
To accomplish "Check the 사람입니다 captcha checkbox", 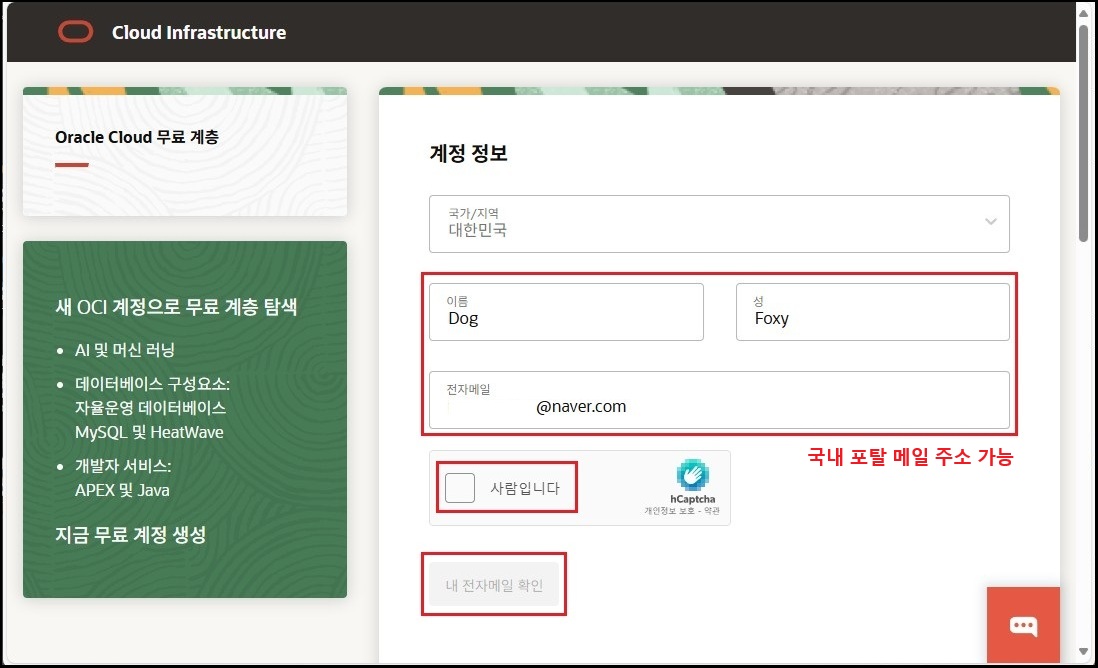I will pos(460,487).
